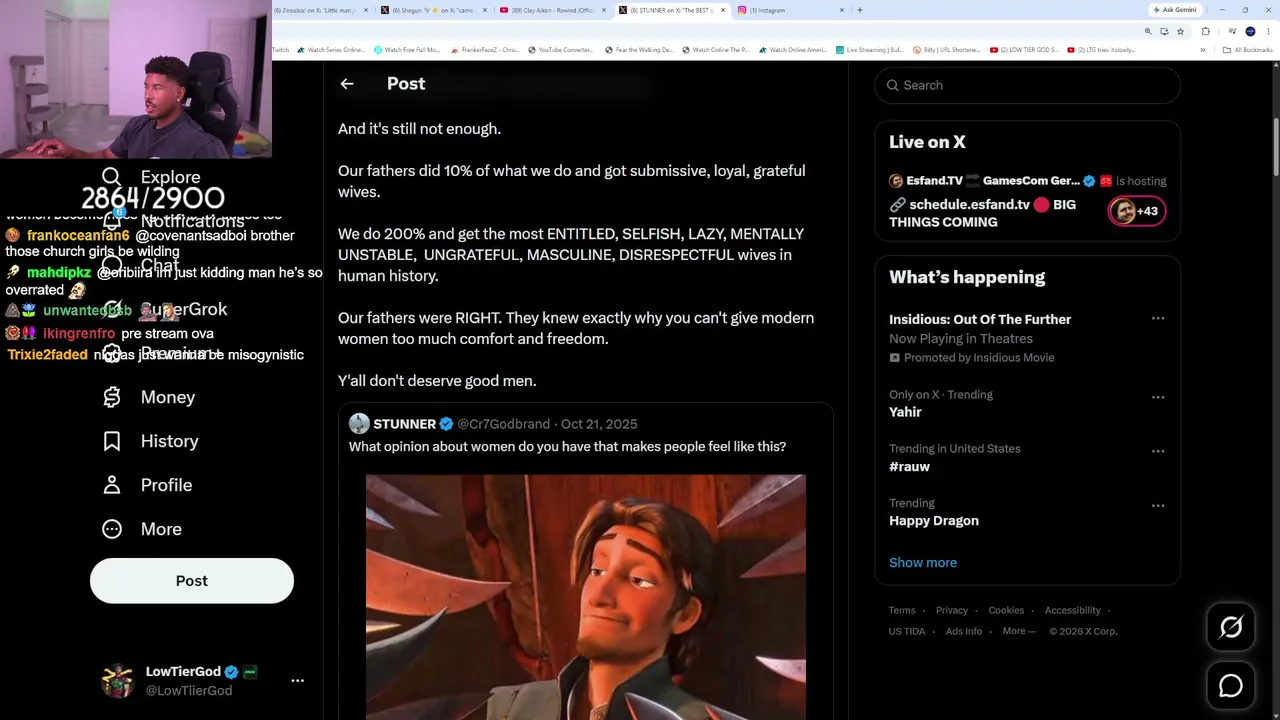Open more options for #rauw trend

click(x=1158, y=452)
